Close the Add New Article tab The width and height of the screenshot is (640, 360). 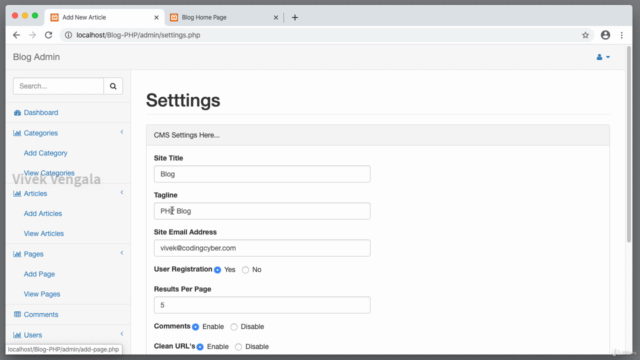coord(156,18)
